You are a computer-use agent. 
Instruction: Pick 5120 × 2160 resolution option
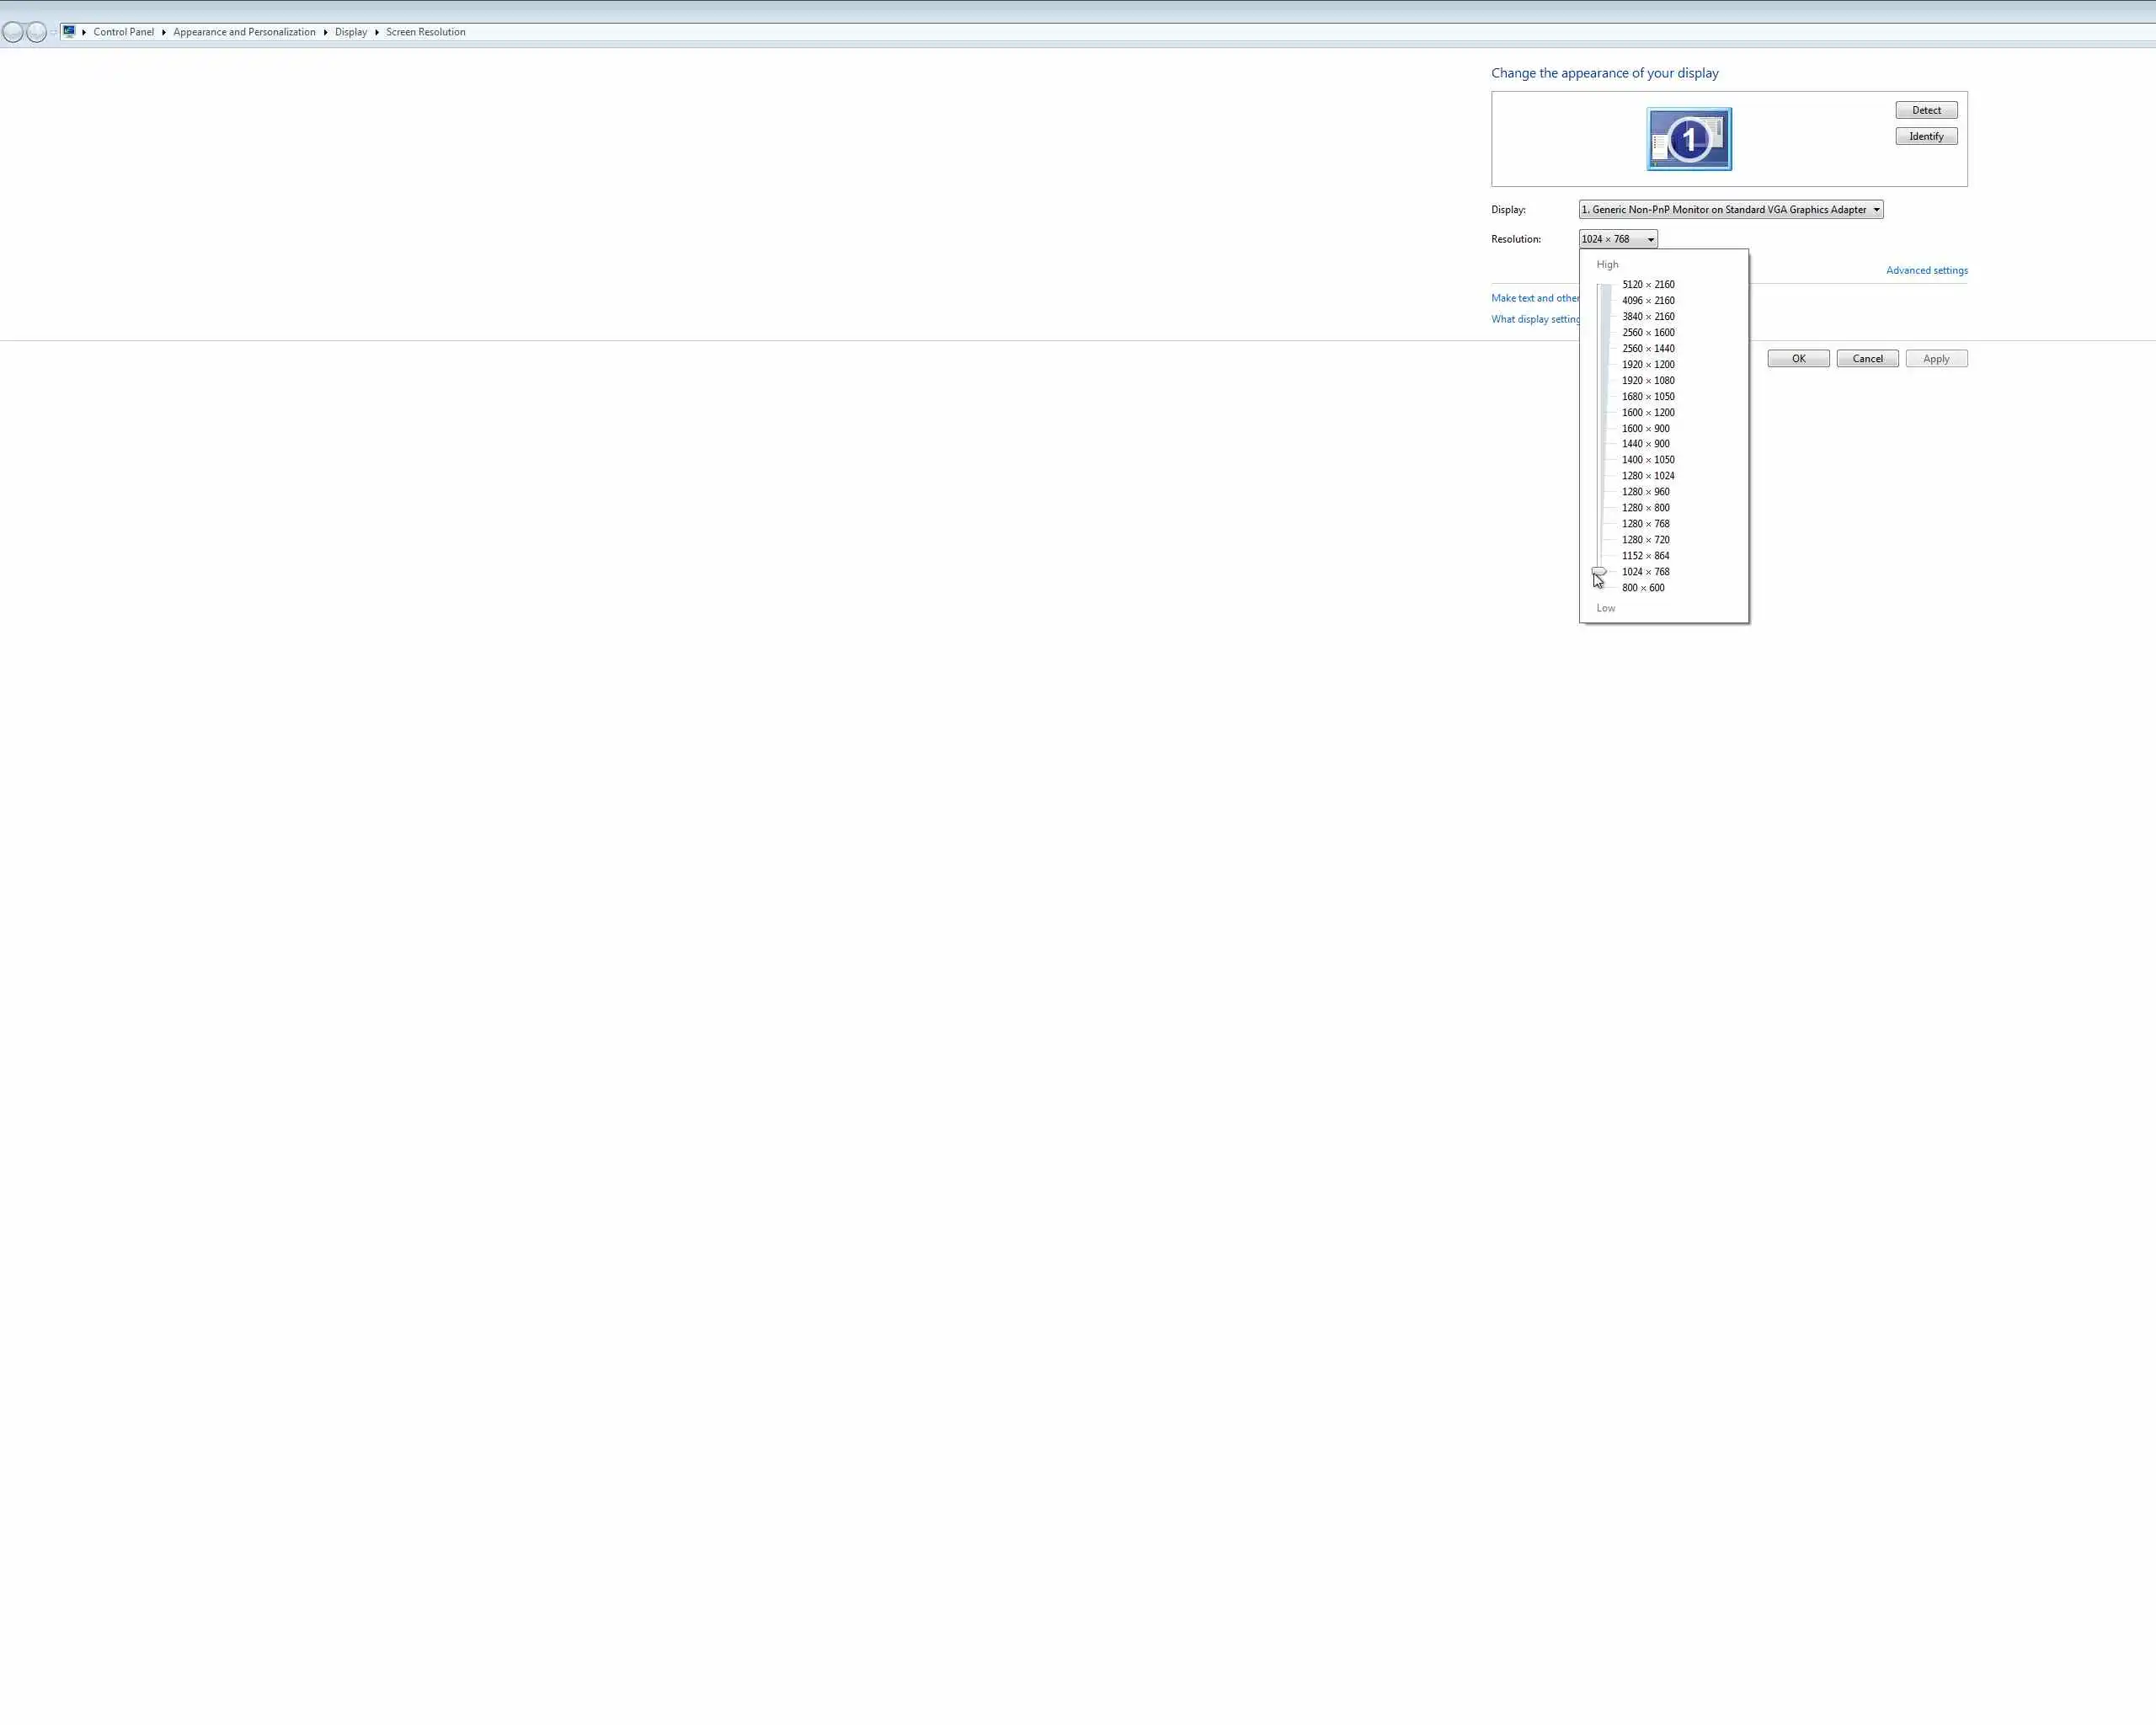[1647, 285]
